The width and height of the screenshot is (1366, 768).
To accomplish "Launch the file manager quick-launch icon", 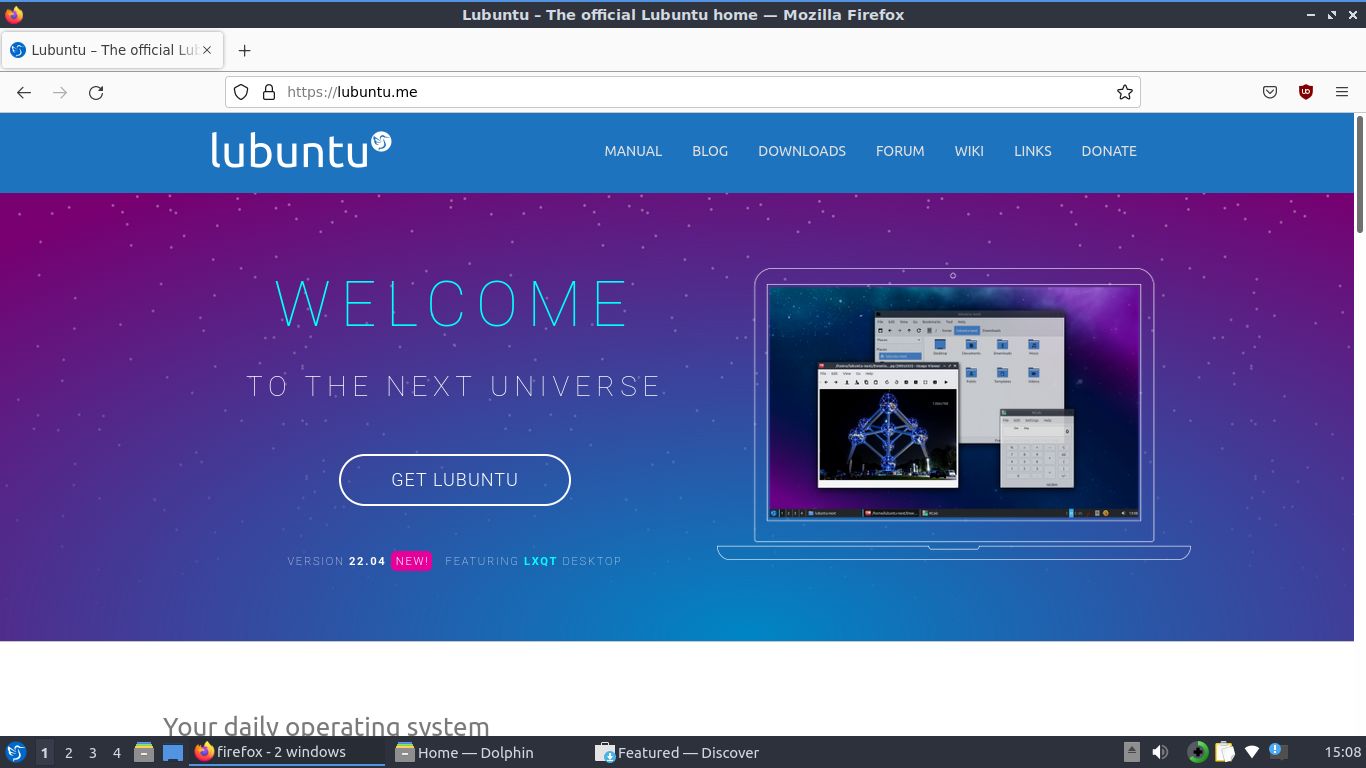I will coord(144,752).
